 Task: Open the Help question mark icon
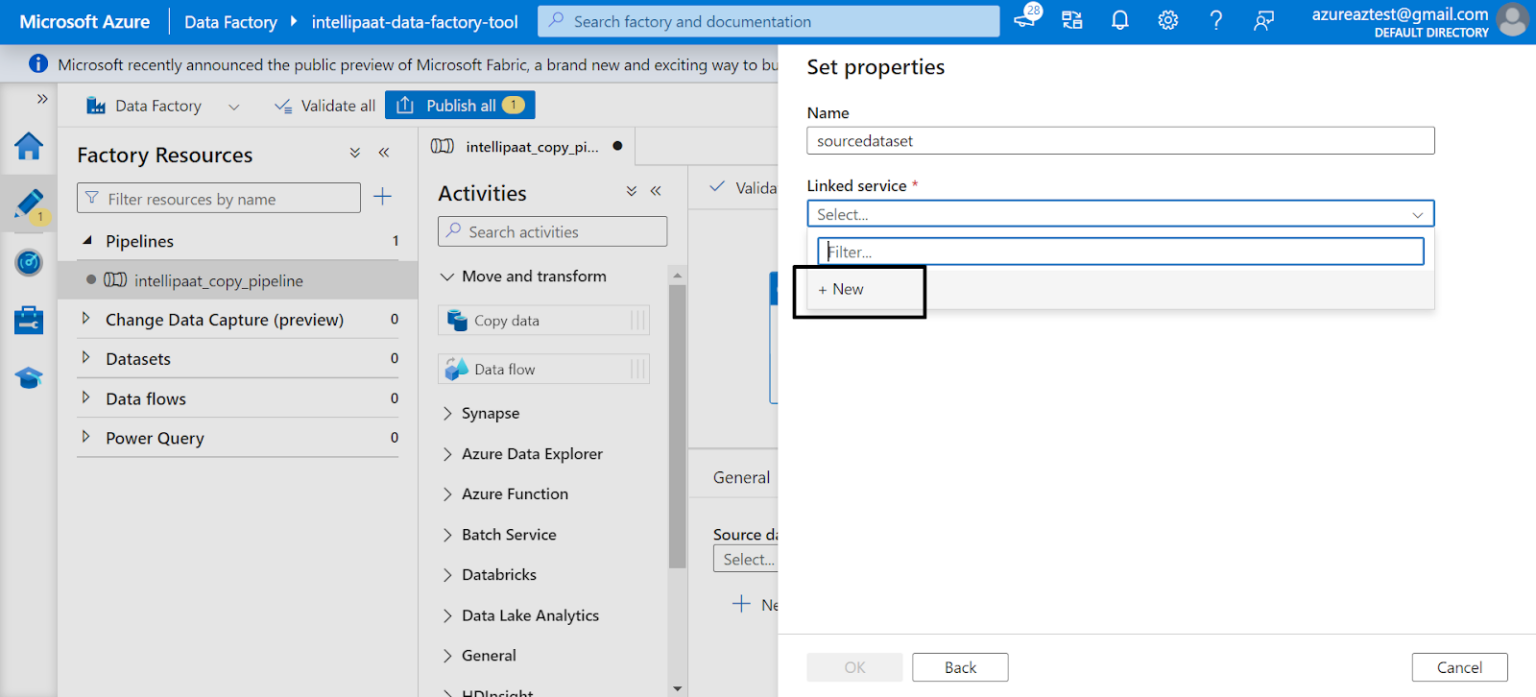[x=1215, y=20]
